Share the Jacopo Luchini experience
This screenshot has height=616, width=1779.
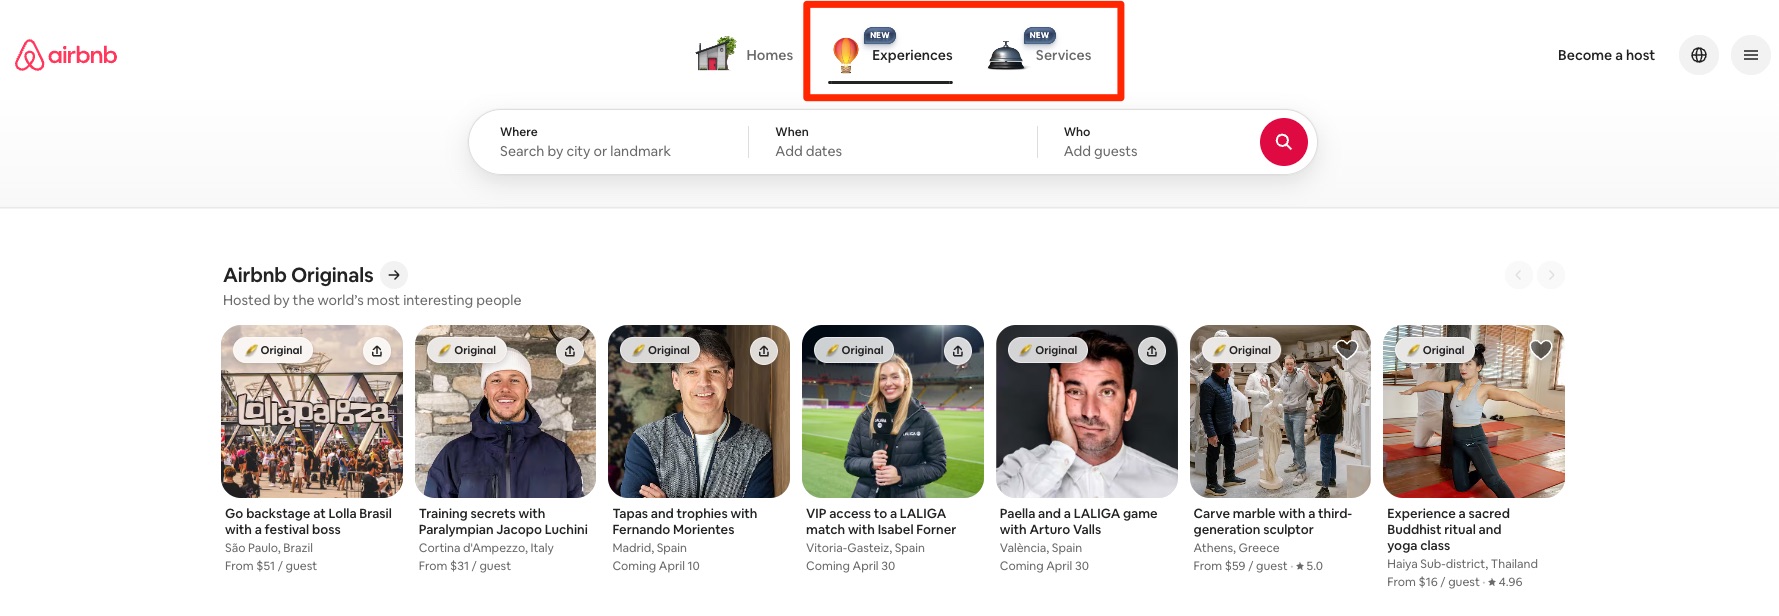coord(570,351)
